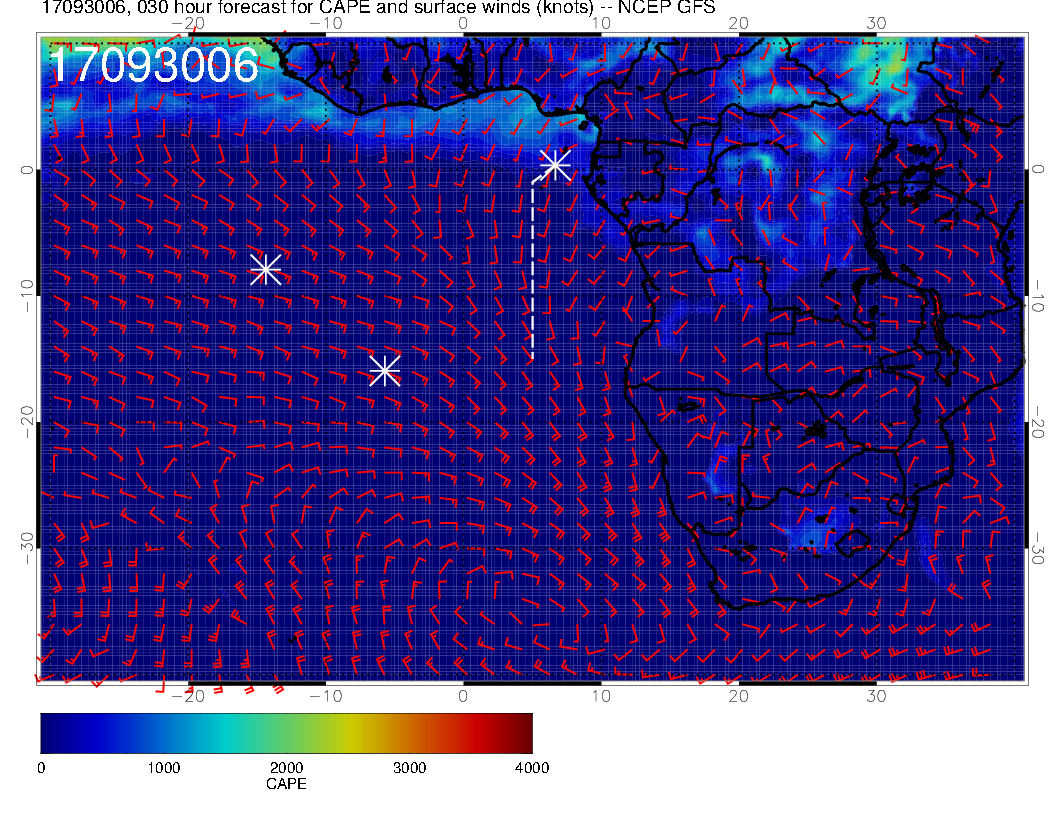
Task: Click the 4000 tick label under colorbar
Action: coord(531,768)
